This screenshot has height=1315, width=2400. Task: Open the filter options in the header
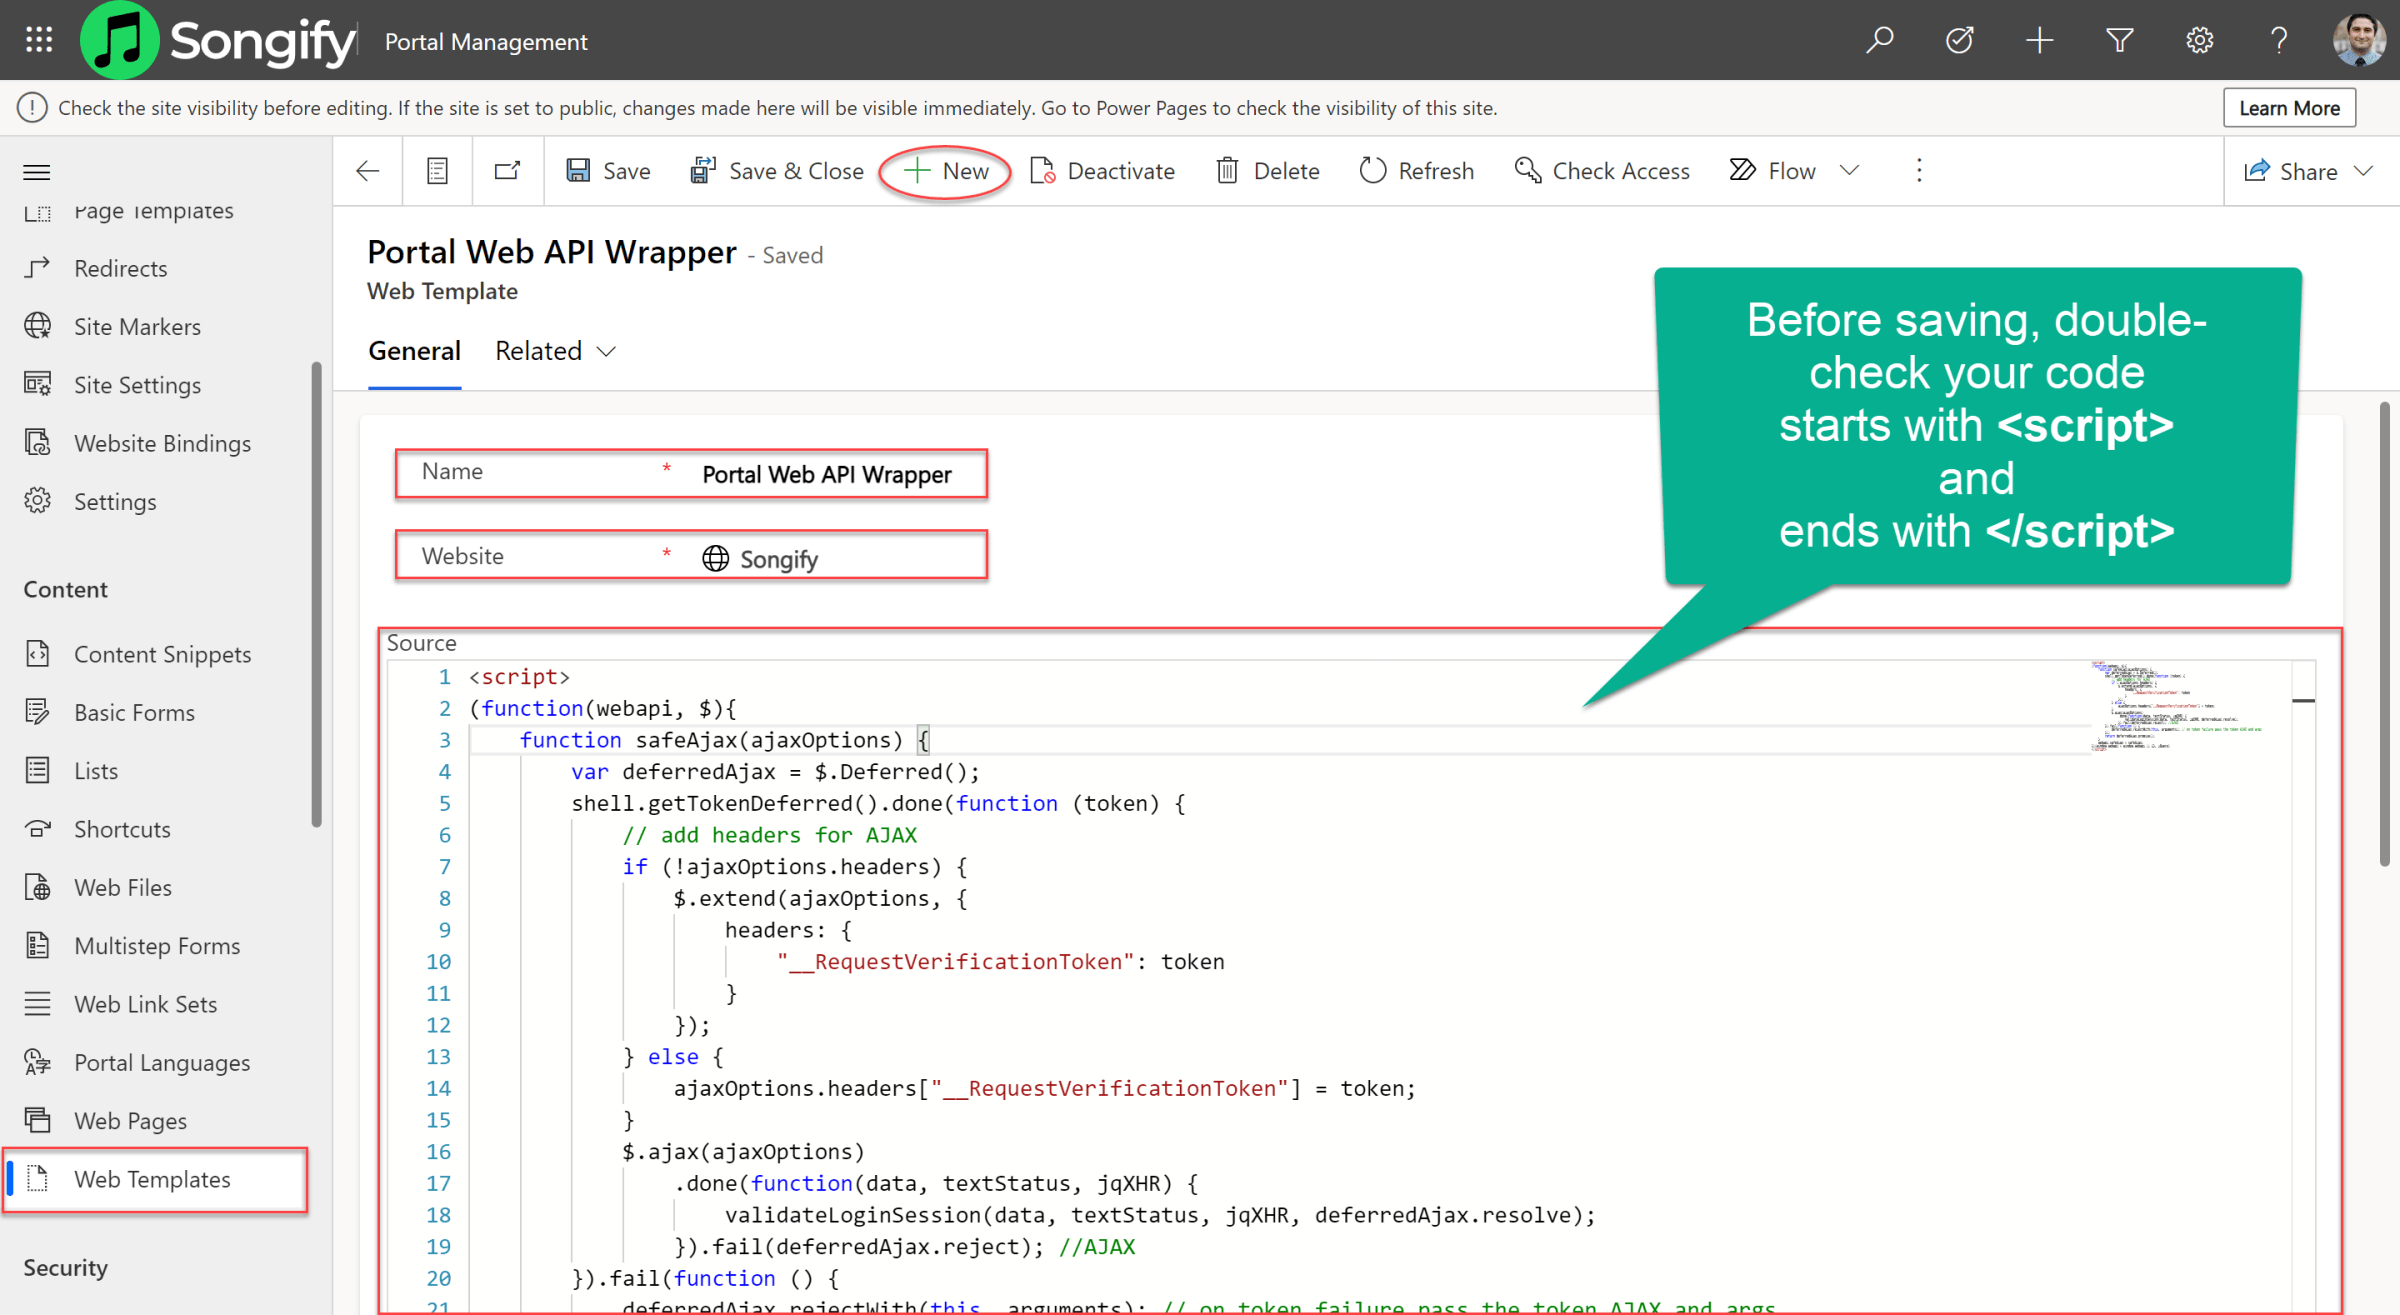click(x=2120, y=40)
